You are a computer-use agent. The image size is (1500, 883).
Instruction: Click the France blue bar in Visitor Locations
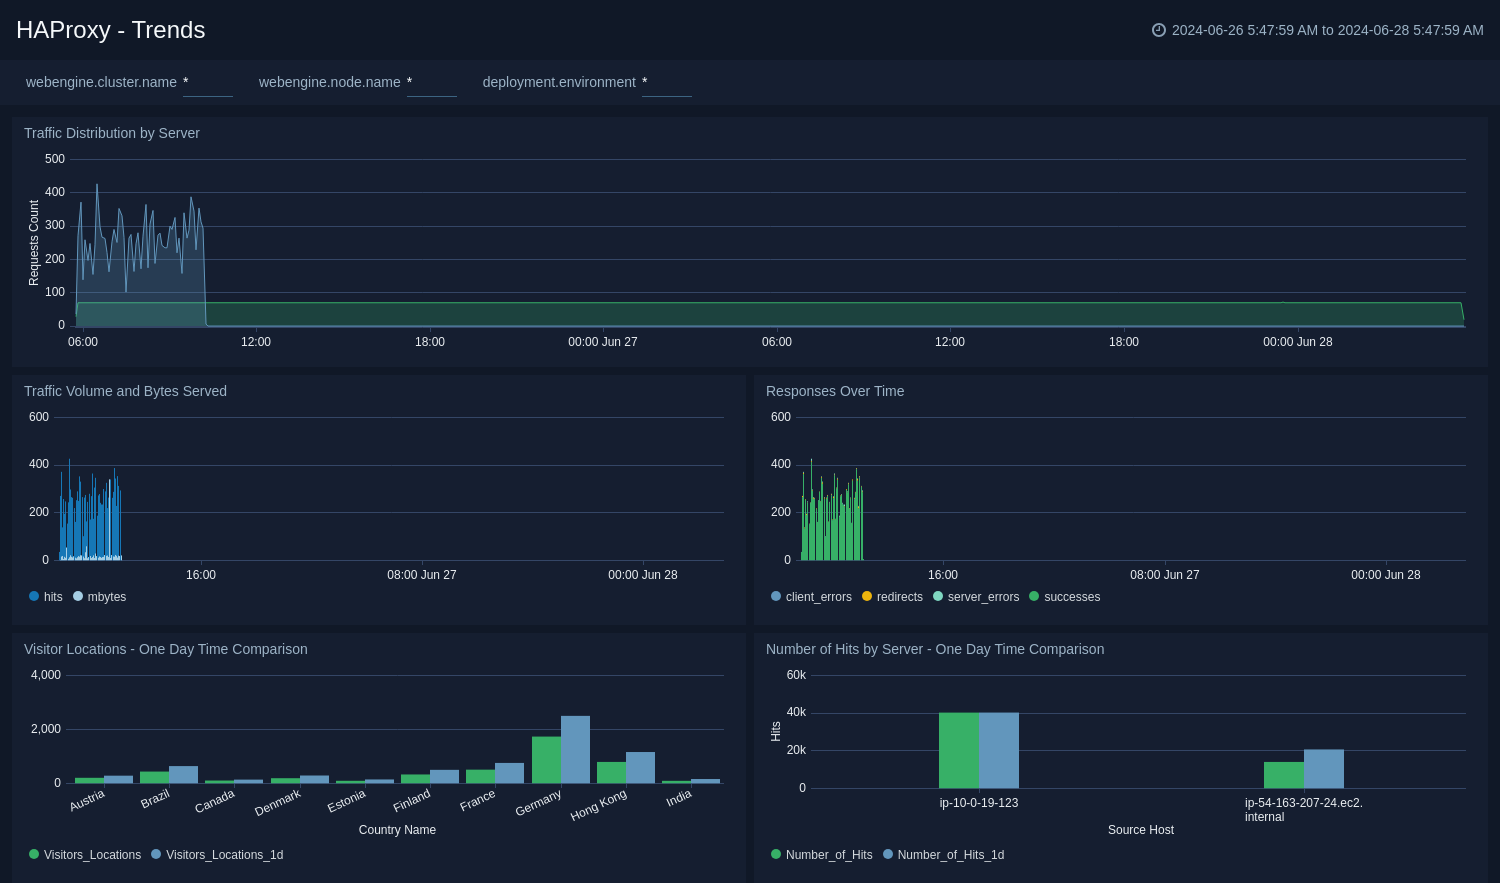tap(509, 773)
